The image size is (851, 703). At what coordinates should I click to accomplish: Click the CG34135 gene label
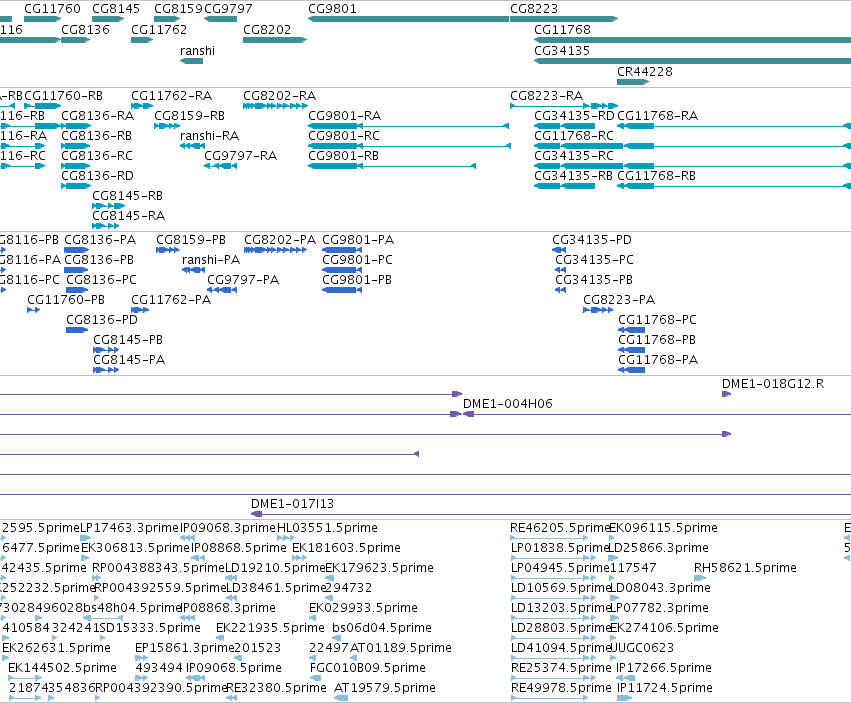[562, 51]
